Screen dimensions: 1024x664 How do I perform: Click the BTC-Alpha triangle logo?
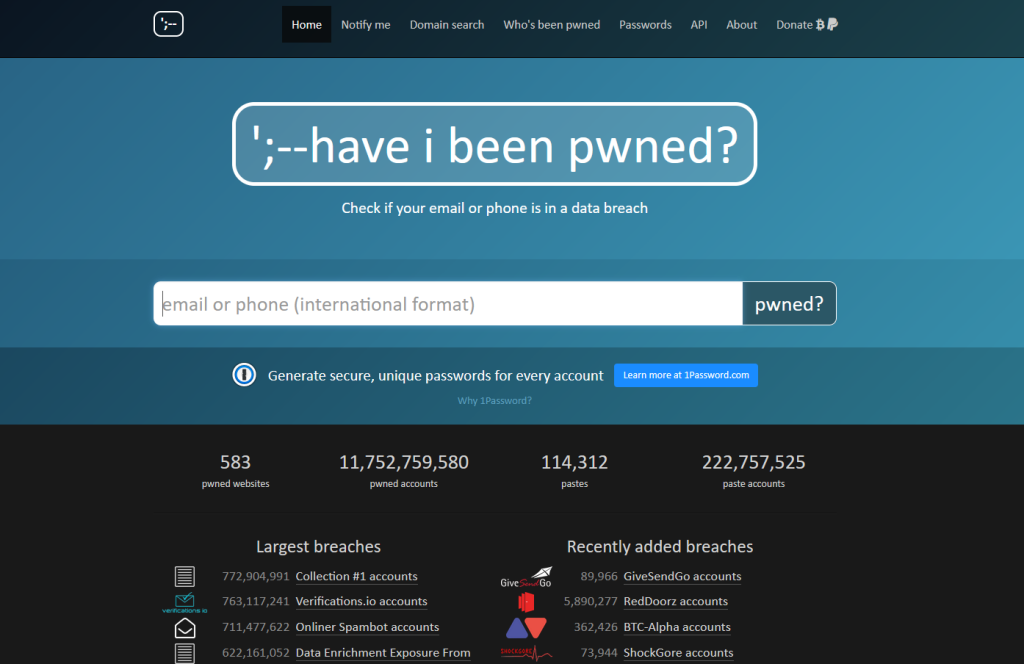pos(526,627)
